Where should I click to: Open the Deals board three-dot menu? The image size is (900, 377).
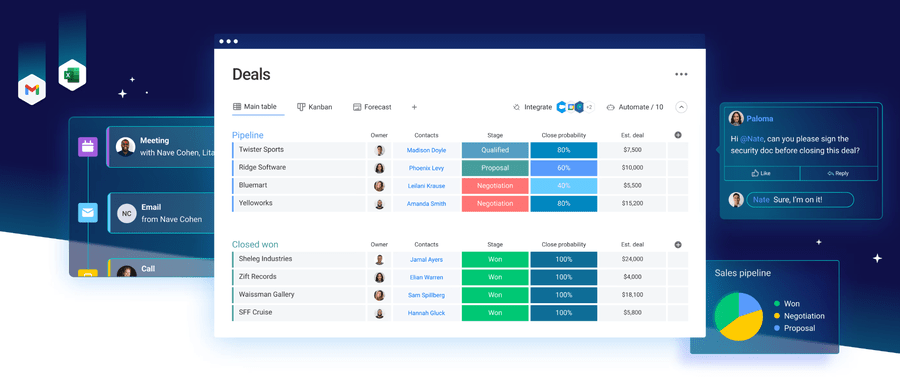click(681, 74)
